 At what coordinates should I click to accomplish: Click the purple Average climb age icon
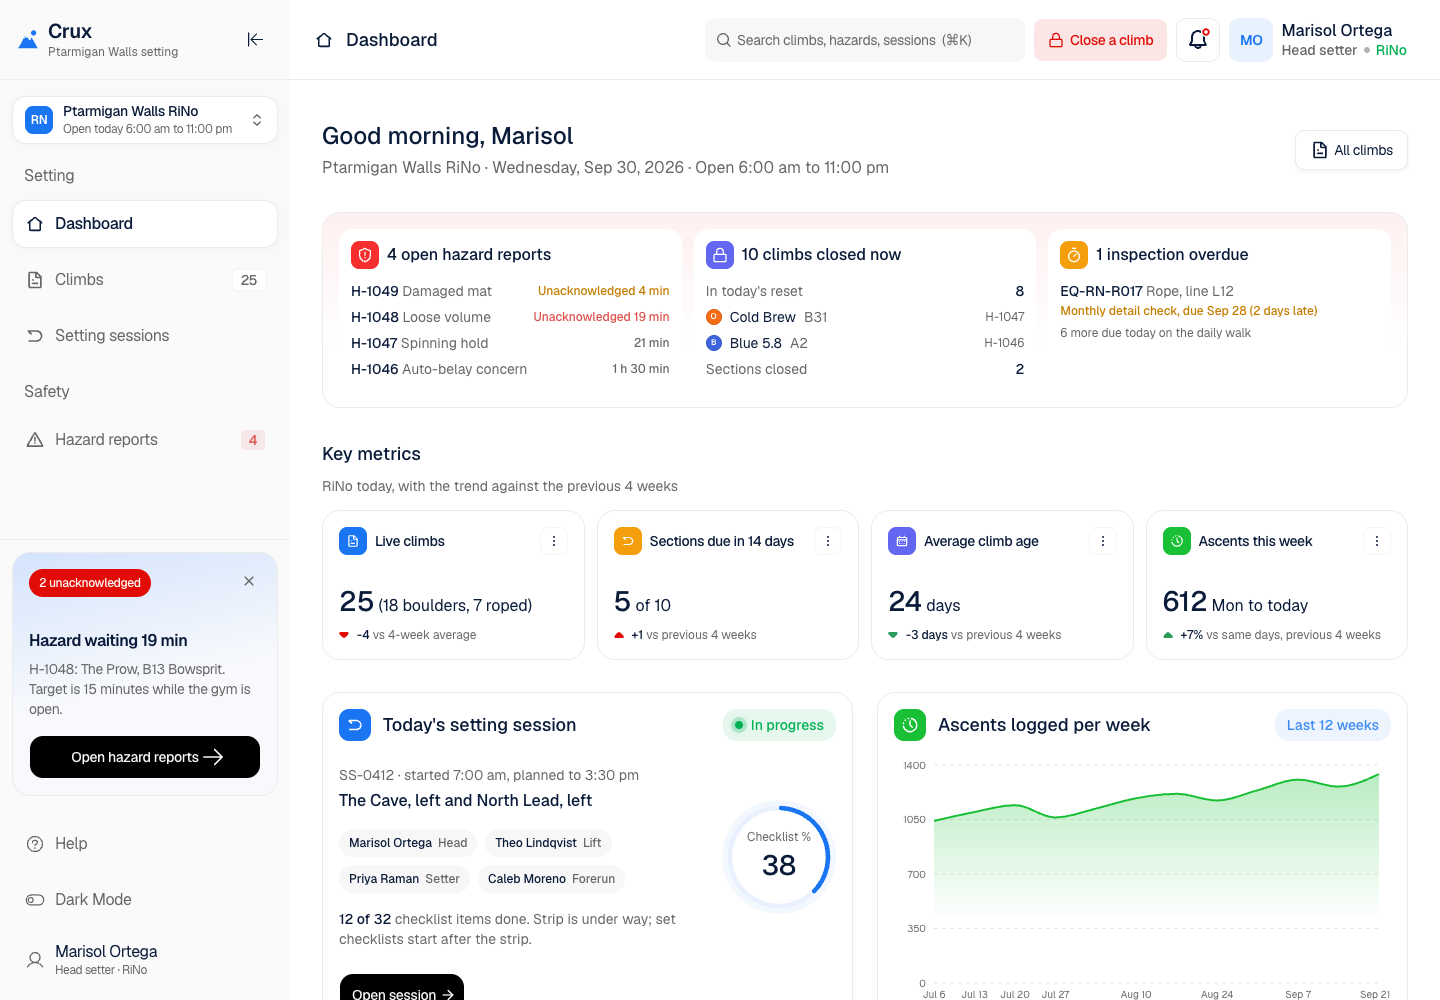tap(902, 541)
